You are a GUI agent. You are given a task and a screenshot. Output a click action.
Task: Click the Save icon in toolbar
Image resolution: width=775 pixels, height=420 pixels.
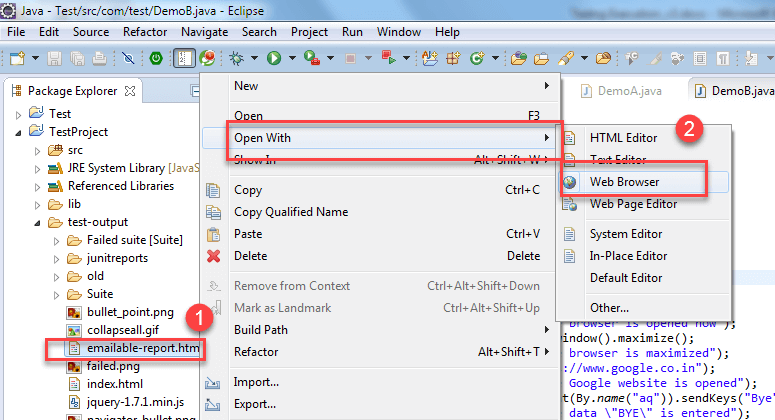[54, 59]
